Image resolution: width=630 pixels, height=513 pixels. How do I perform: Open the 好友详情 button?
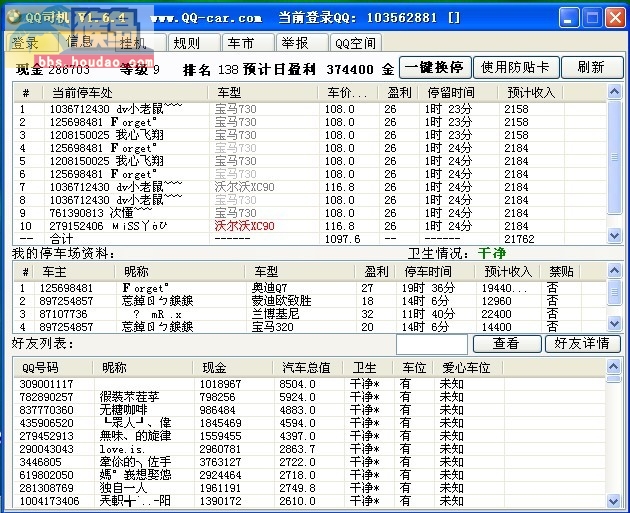pos(582,343)
